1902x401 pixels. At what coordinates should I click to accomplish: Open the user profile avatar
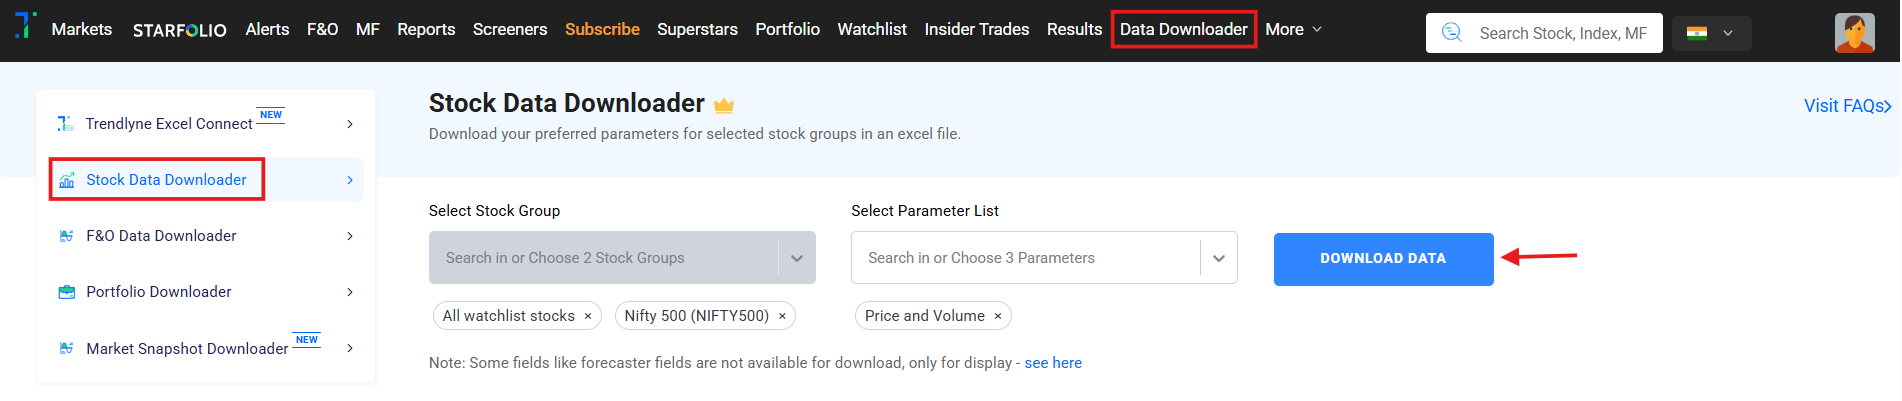1854,33
